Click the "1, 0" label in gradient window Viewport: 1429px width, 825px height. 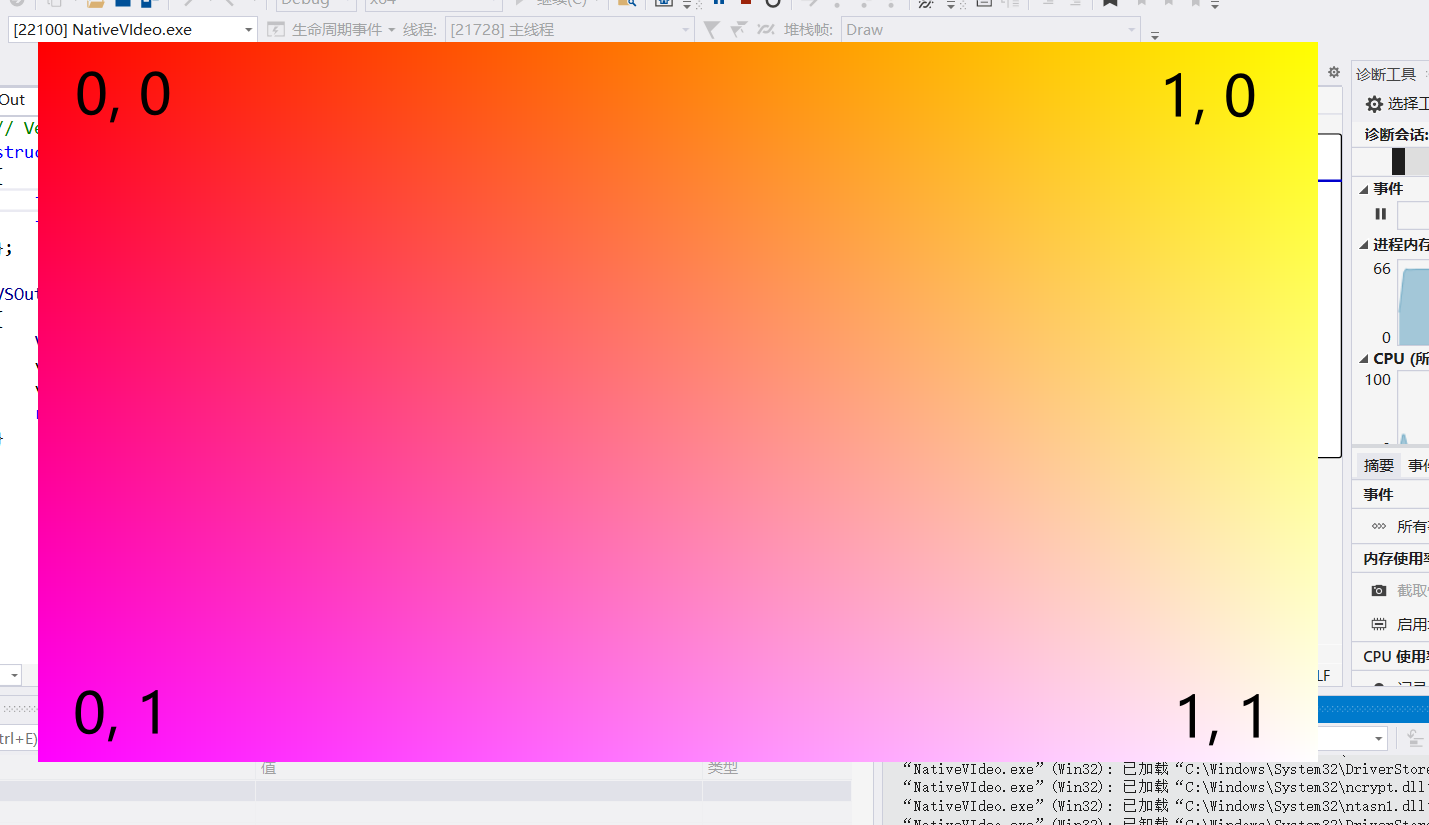tap(1209, 98)
